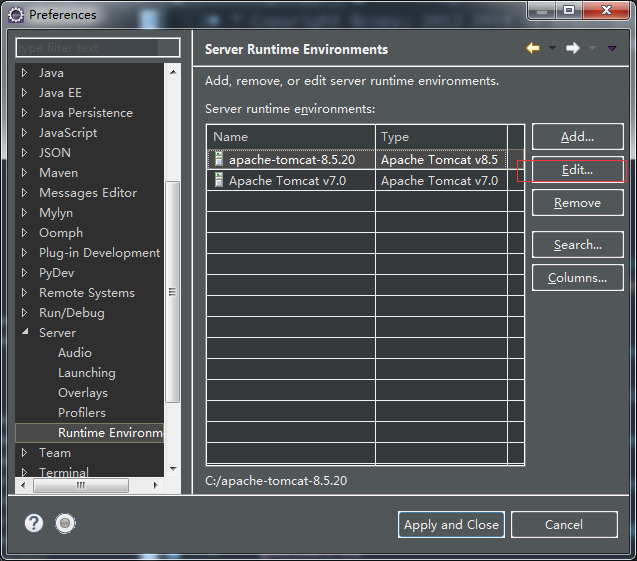Collapse the Server tree node
This screenshot has height=561, width=637.
[25, 331]
